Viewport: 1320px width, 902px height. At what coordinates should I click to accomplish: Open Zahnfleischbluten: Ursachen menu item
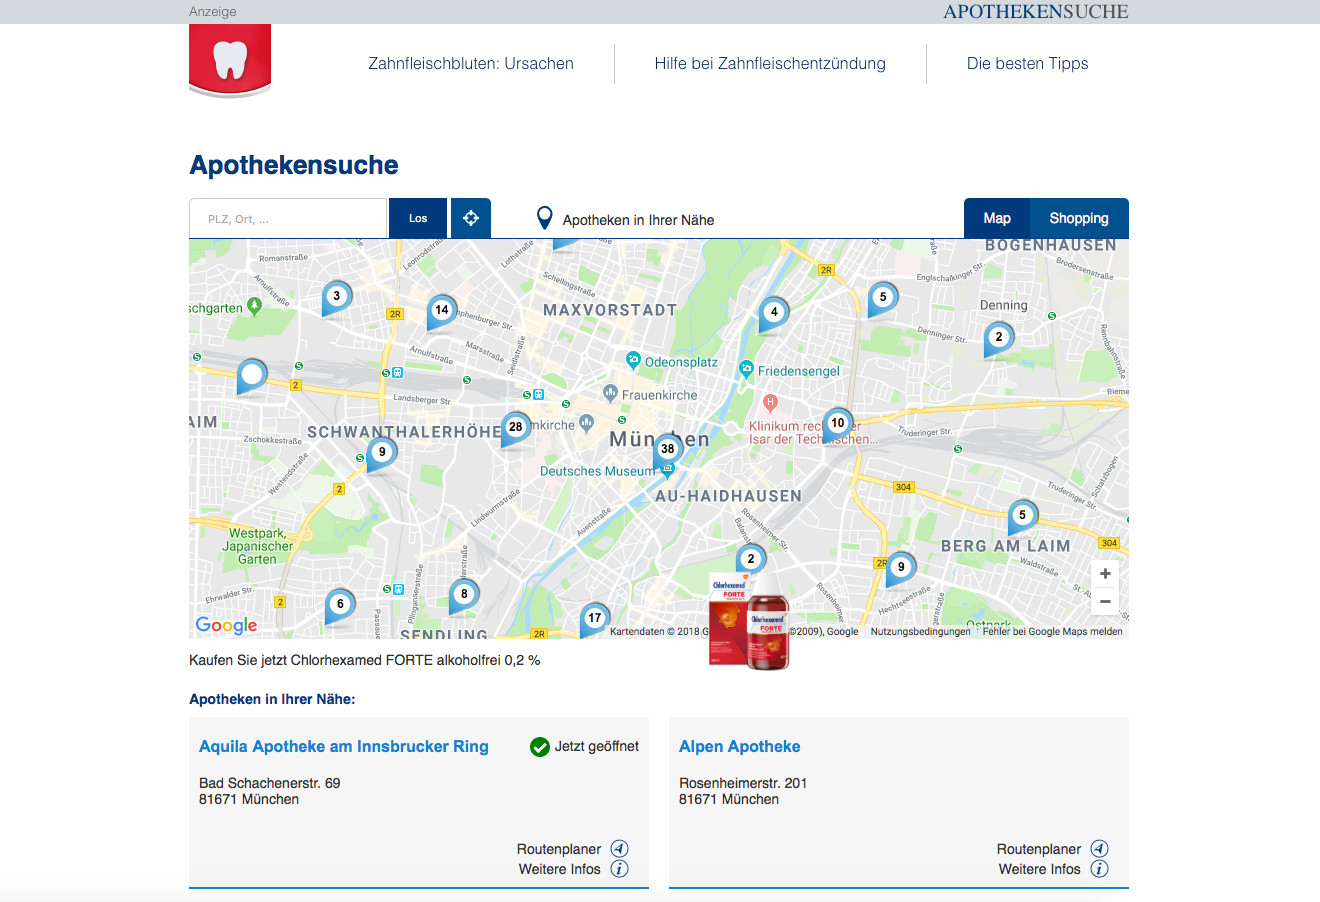pos(471,64)
